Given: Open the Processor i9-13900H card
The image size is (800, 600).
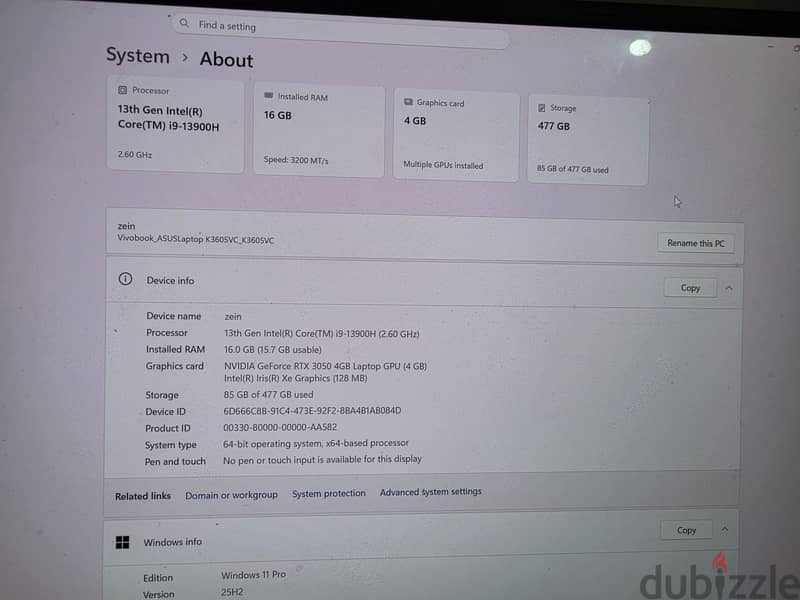Looking at the screenshot, I should 175,124.
